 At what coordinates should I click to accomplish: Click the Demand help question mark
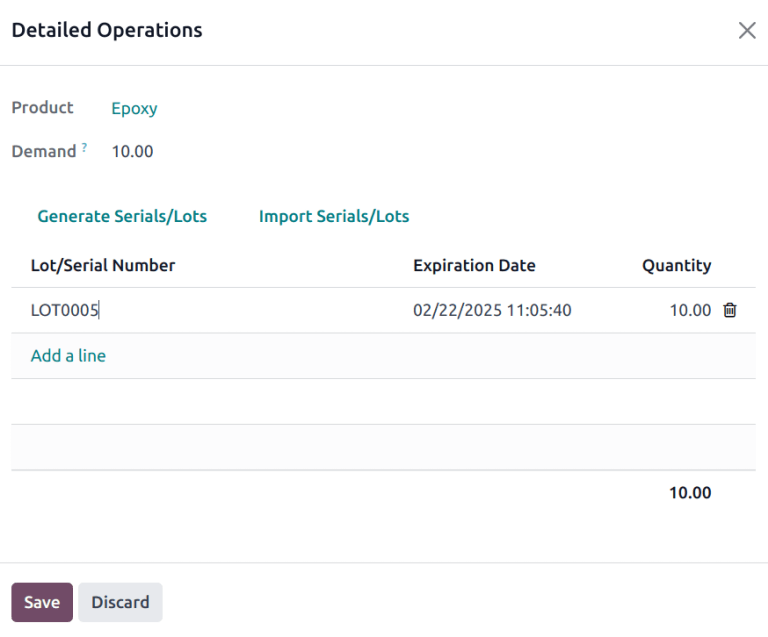tap(84, 148)
